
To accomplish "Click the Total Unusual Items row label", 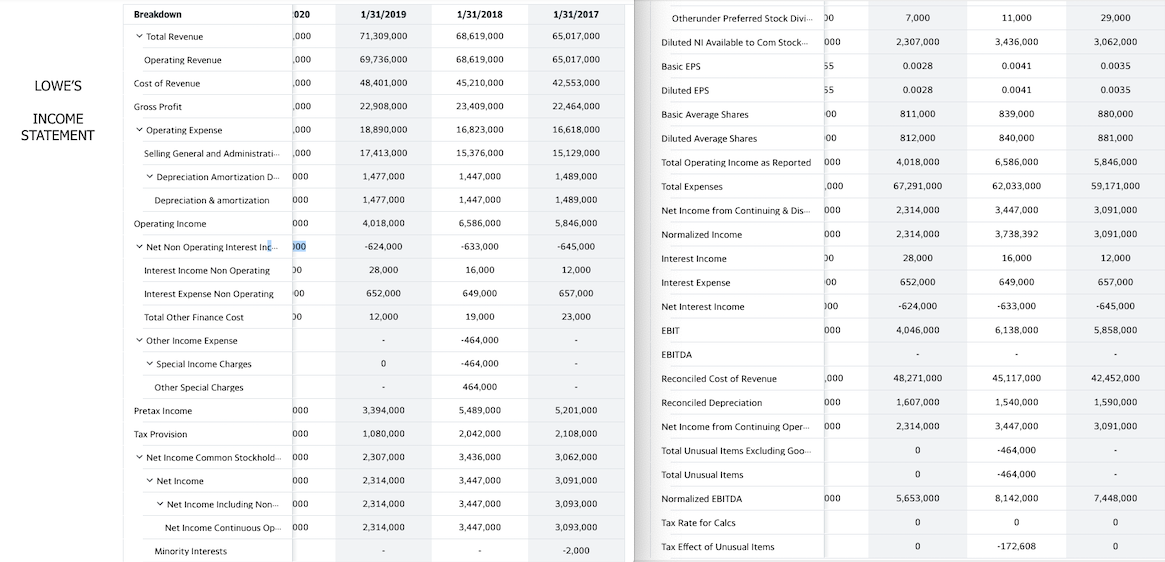I will pos(702,475).
